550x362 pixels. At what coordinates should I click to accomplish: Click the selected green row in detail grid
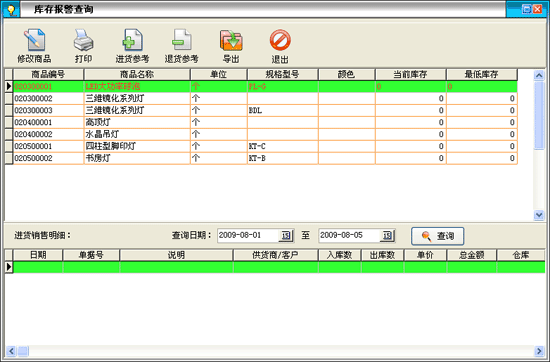(279, 267)
